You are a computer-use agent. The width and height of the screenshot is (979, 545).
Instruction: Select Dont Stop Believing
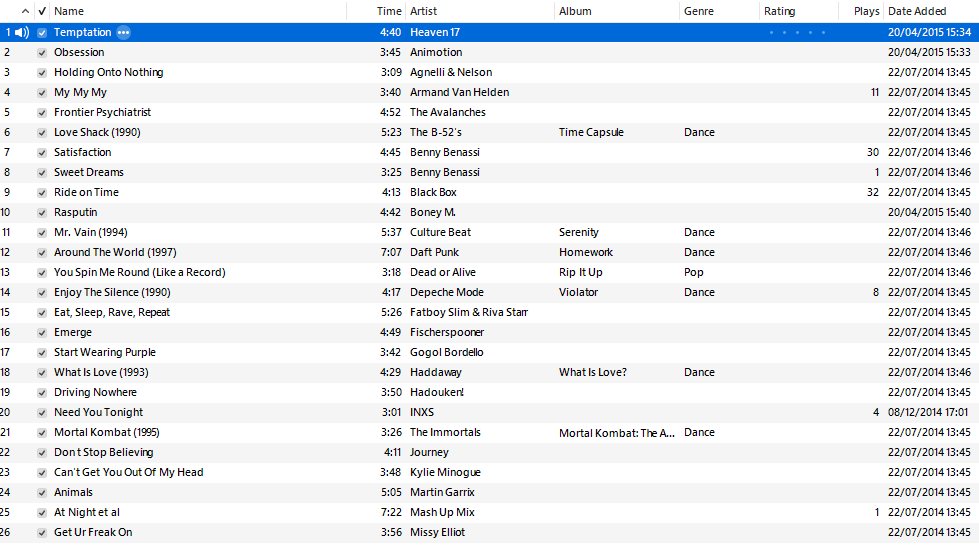pyautogui.click(x=104, y=452)
